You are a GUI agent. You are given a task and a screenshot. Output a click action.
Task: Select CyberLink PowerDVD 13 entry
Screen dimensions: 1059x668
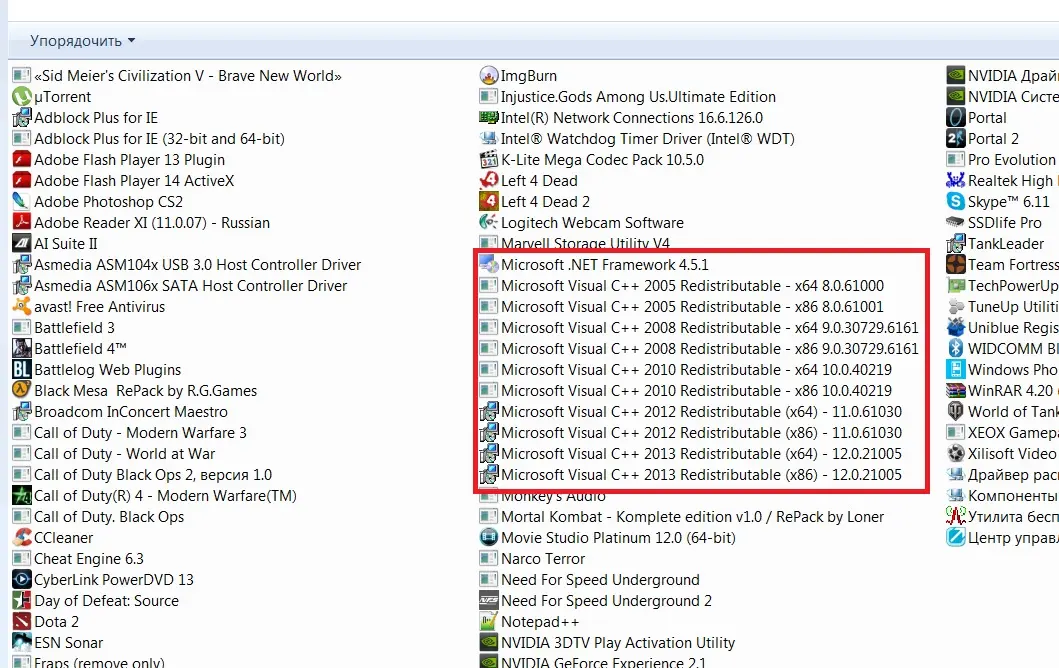[114, 580]
